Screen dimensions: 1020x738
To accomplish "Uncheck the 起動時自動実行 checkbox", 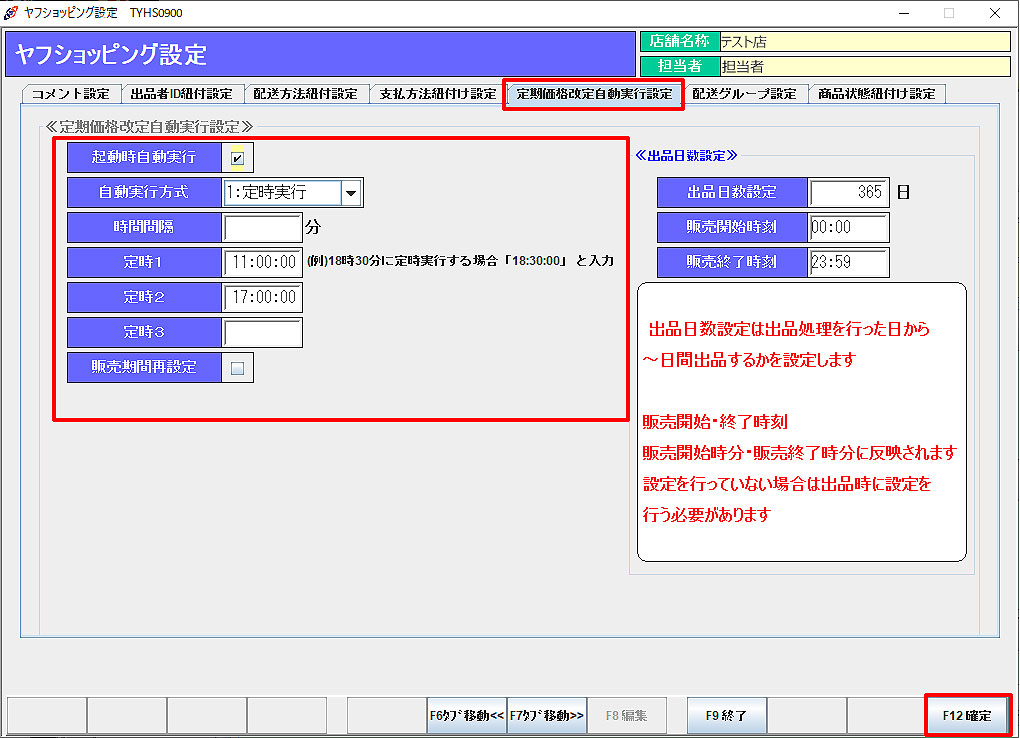I will pos(237,158).
